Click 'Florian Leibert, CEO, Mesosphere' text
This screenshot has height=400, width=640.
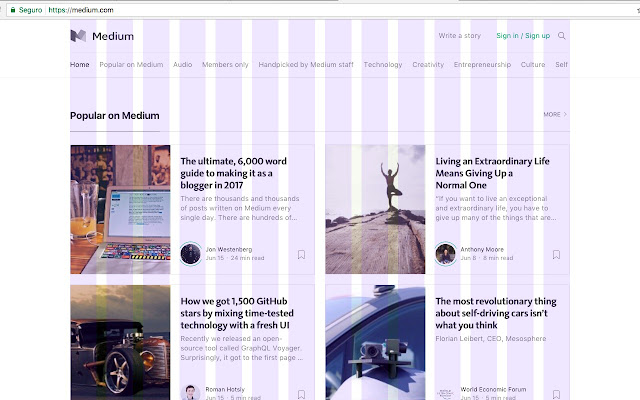pos(491,338)
